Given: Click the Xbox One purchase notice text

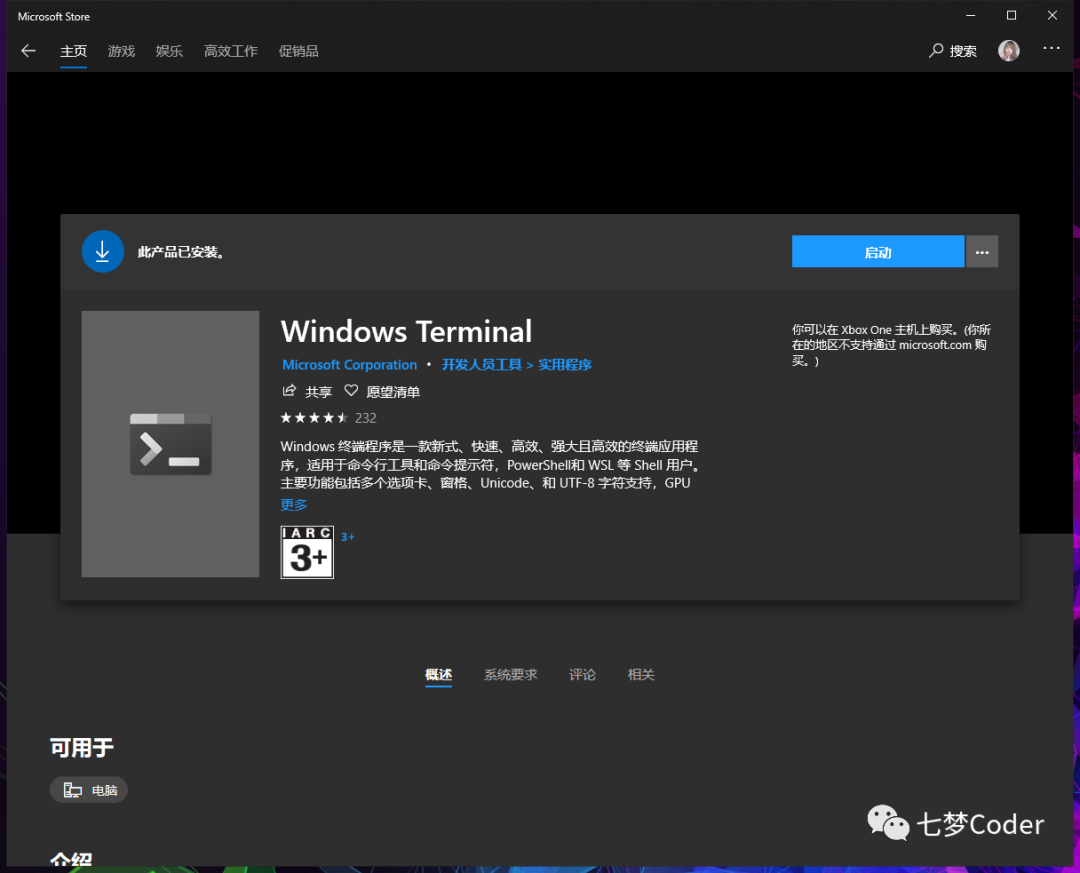Looking at the screenshot, I should (891, 345).
